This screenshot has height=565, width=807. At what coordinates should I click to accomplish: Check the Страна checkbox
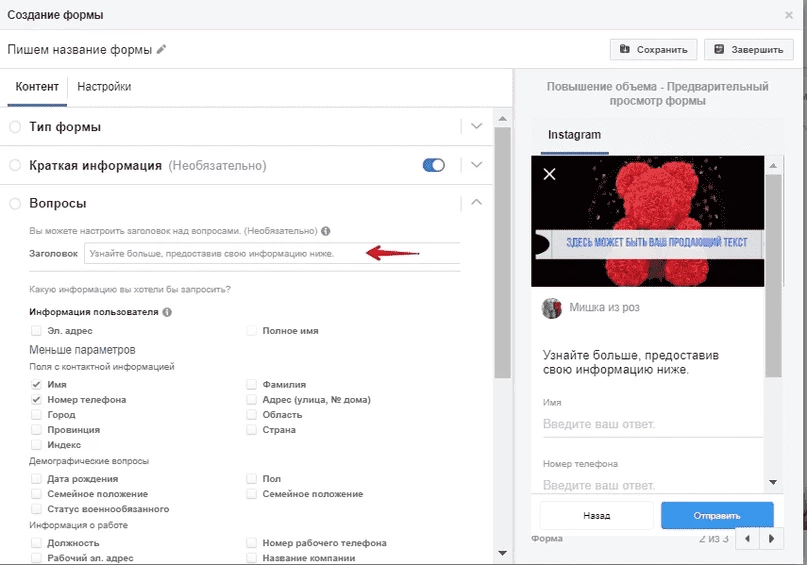click(251, 429)
